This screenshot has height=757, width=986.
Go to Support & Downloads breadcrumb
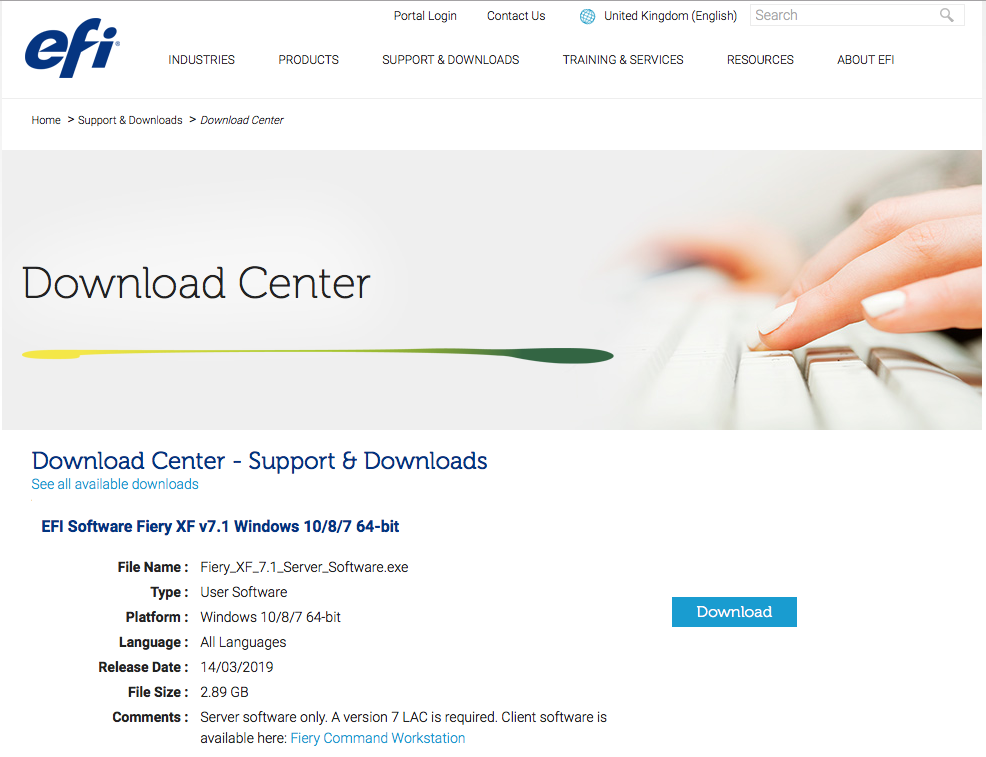coord(130,120)
